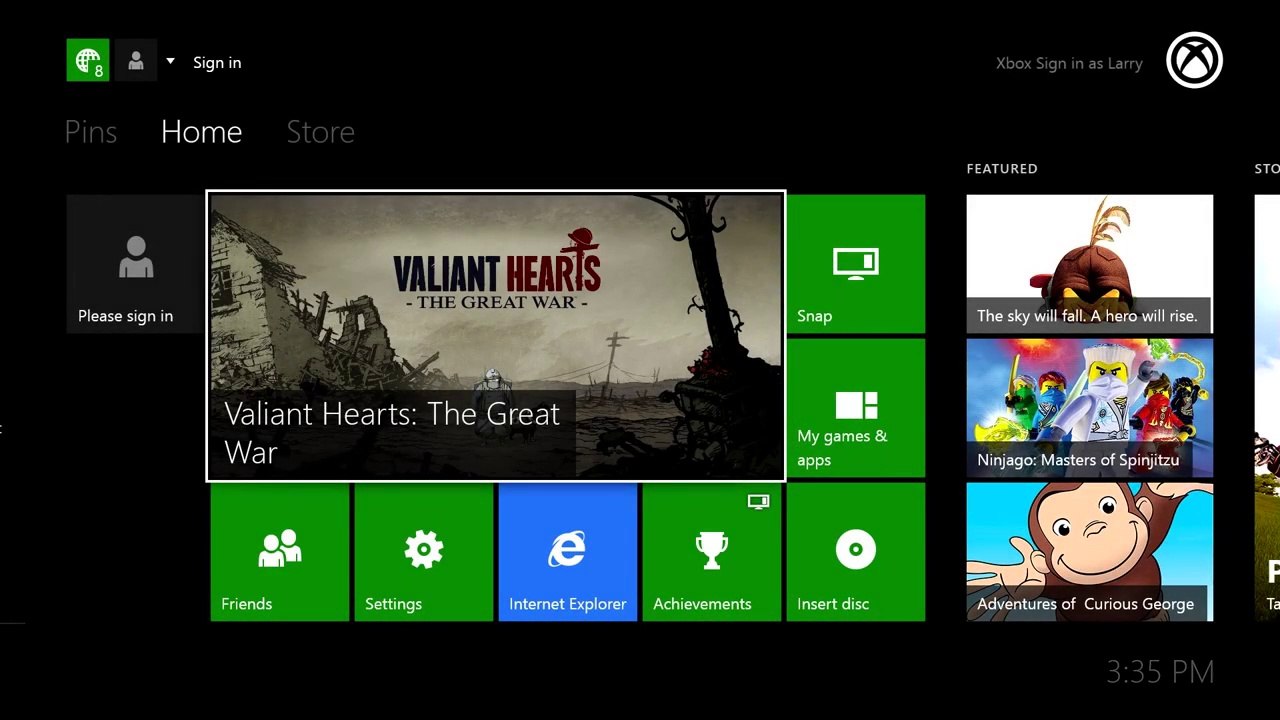Image resolution: width=1280 pixels, height=720 pixels.
Task: Switch to the Store tab
Action: click(x=320, y=132)
